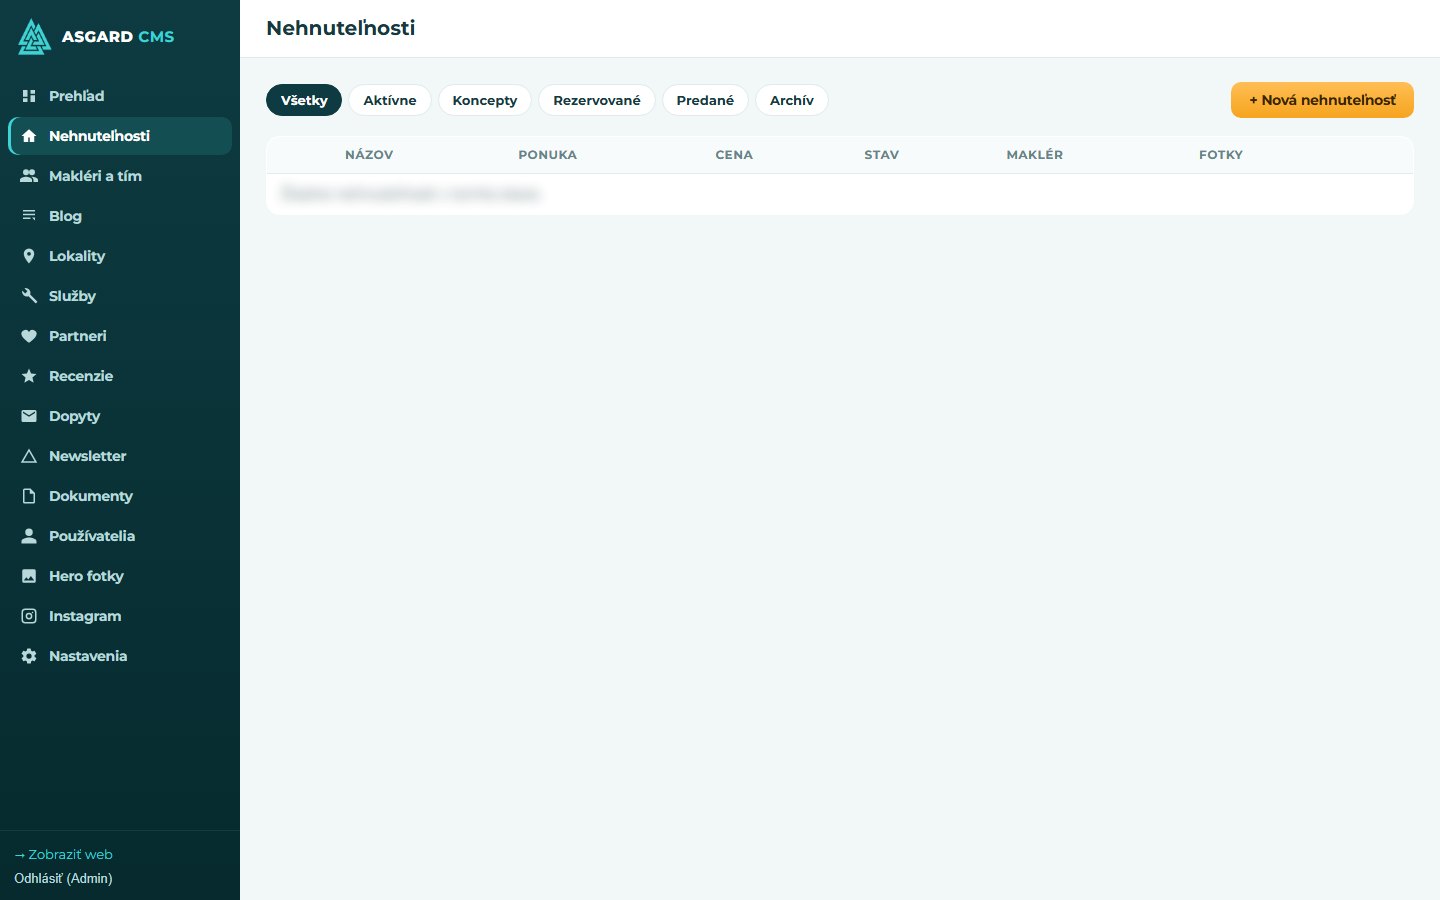
Task: Click the NÁZOV column header
Action: coord(369,155)
